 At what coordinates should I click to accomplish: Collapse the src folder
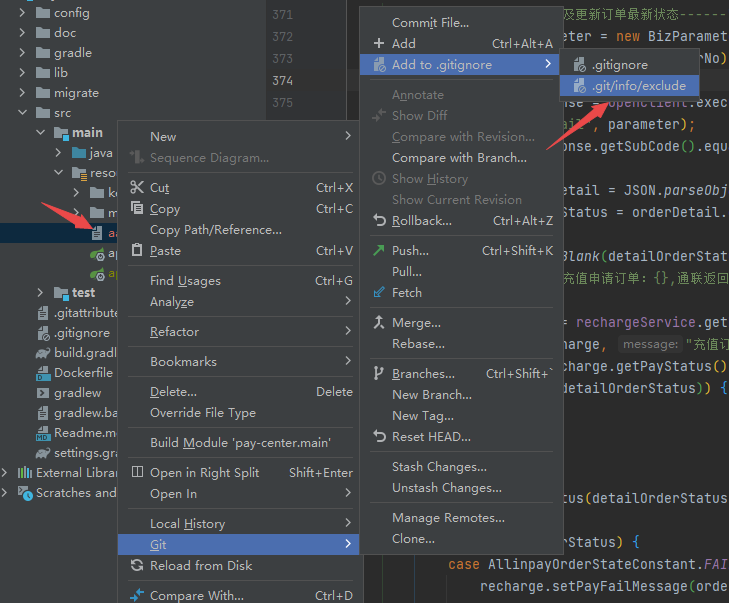pyautogui.click(x=22, y=113)
